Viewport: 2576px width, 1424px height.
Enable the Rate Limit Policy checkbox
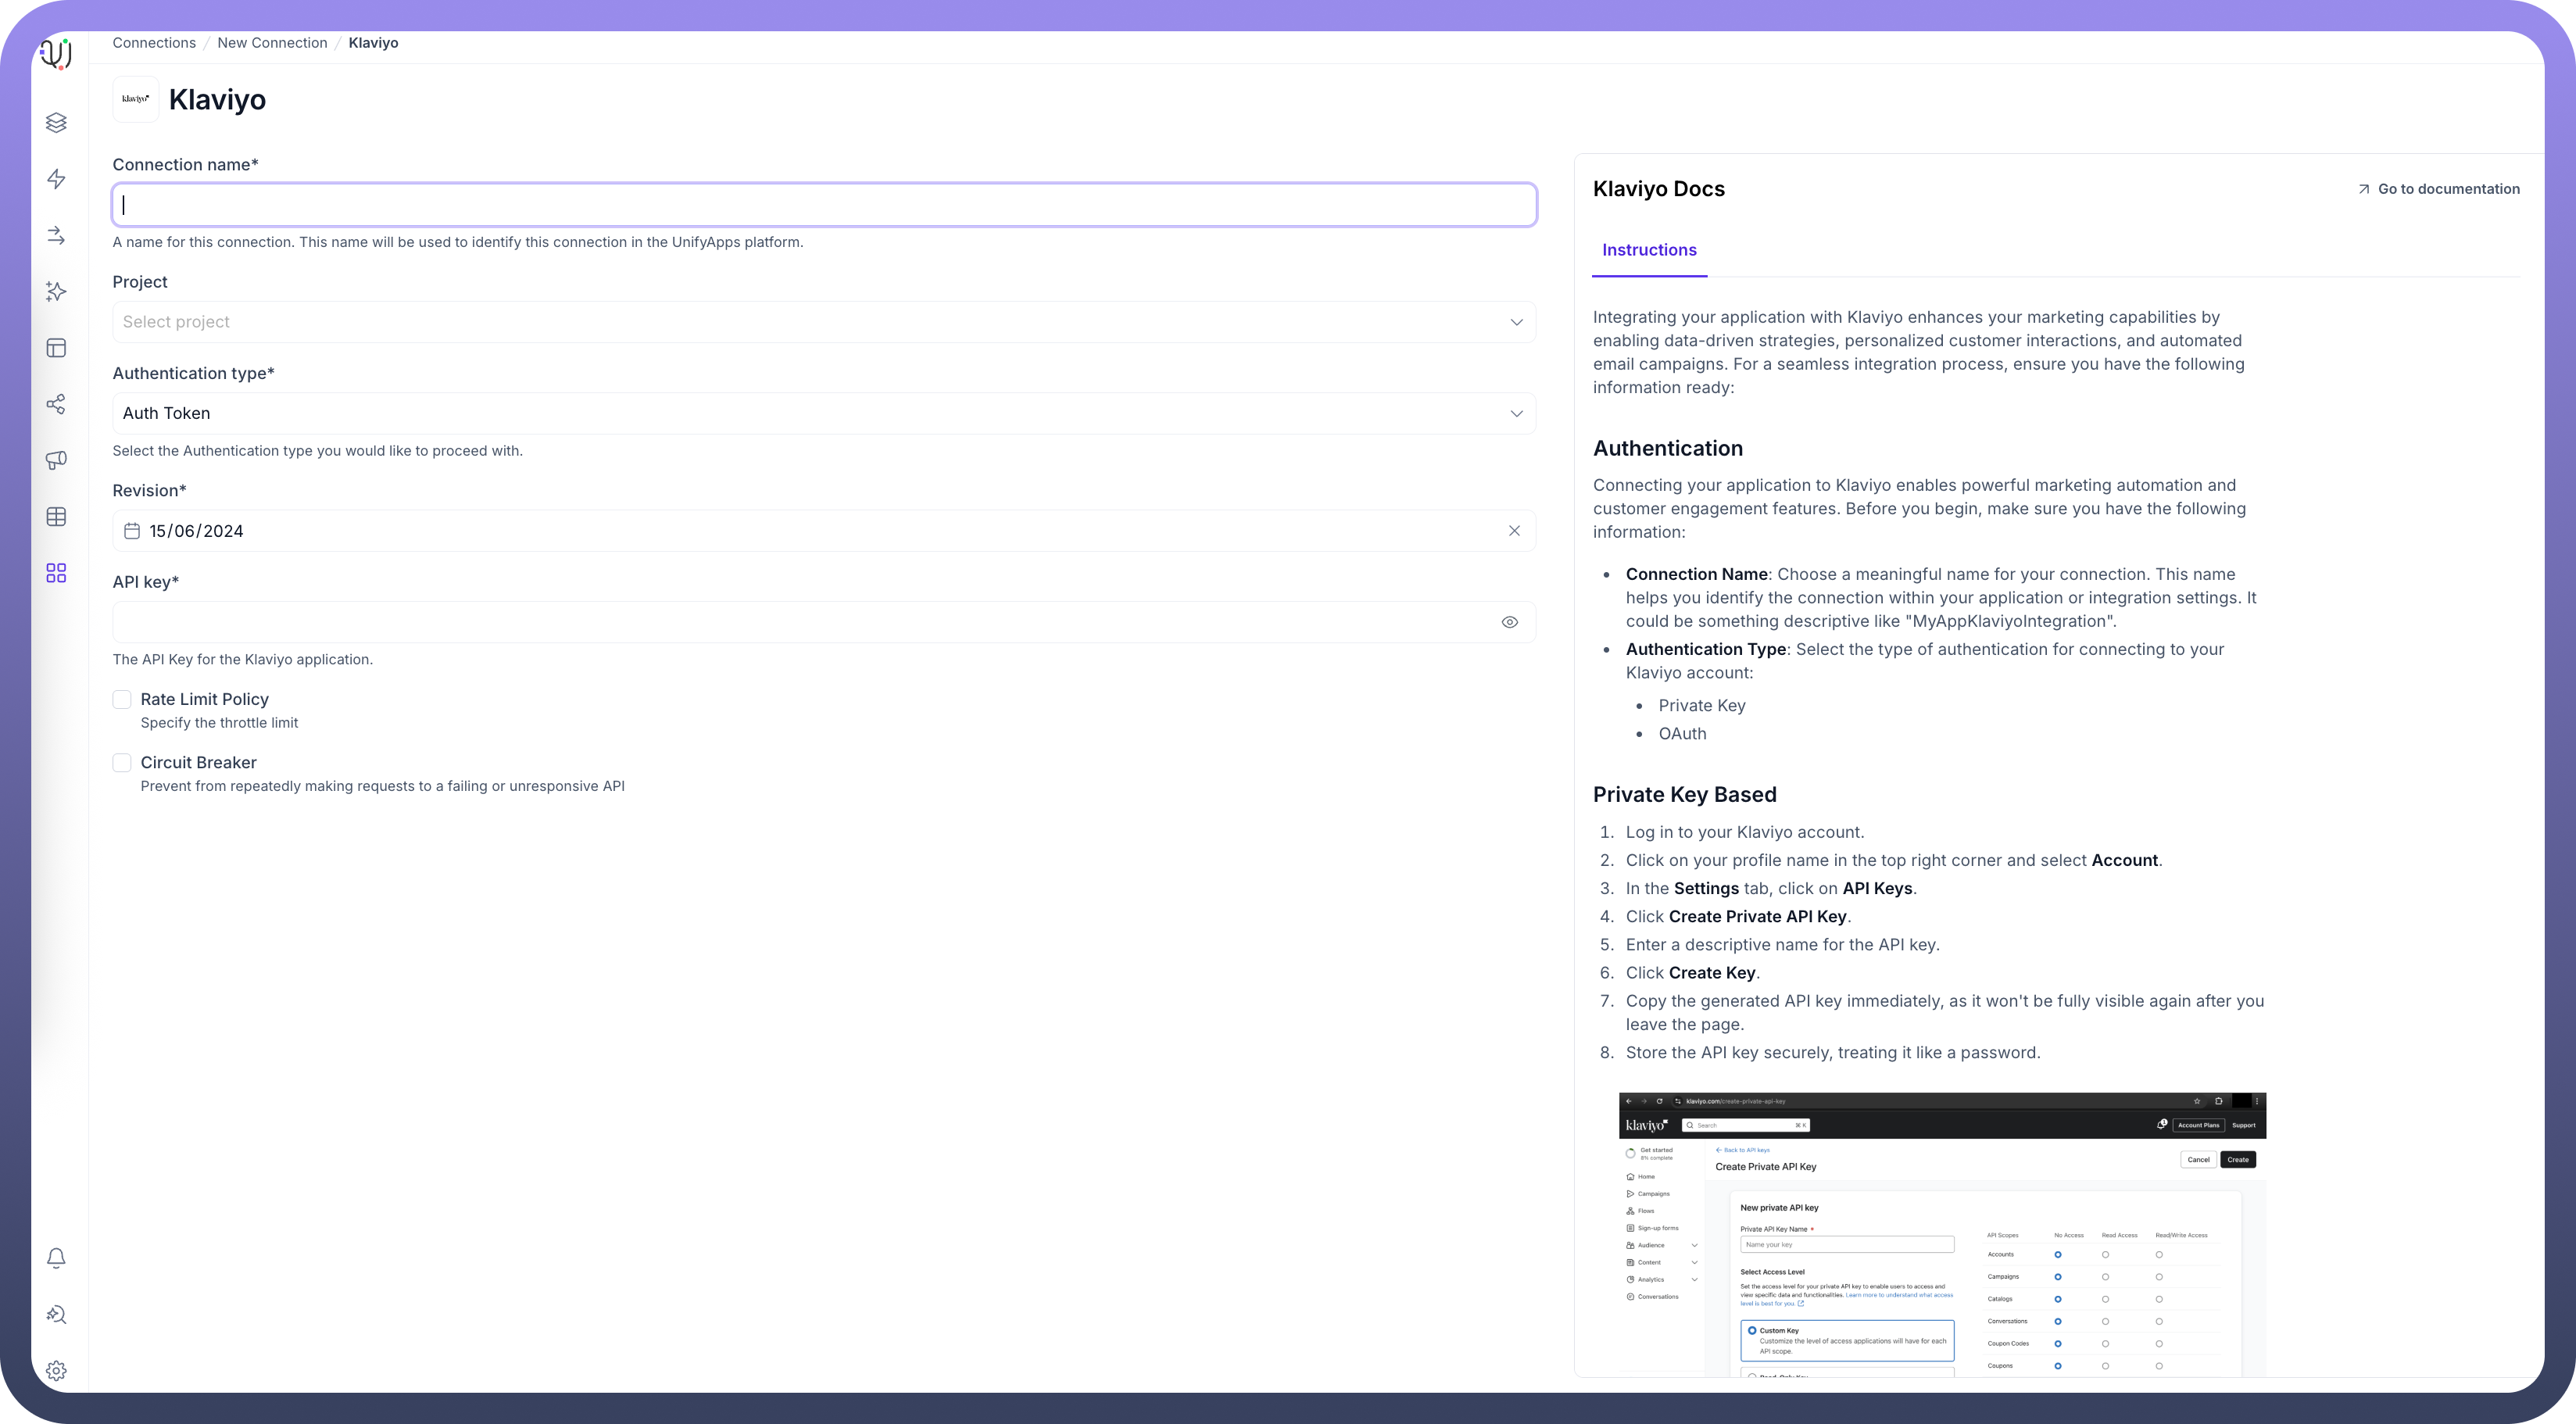click(x=122, y=699)
